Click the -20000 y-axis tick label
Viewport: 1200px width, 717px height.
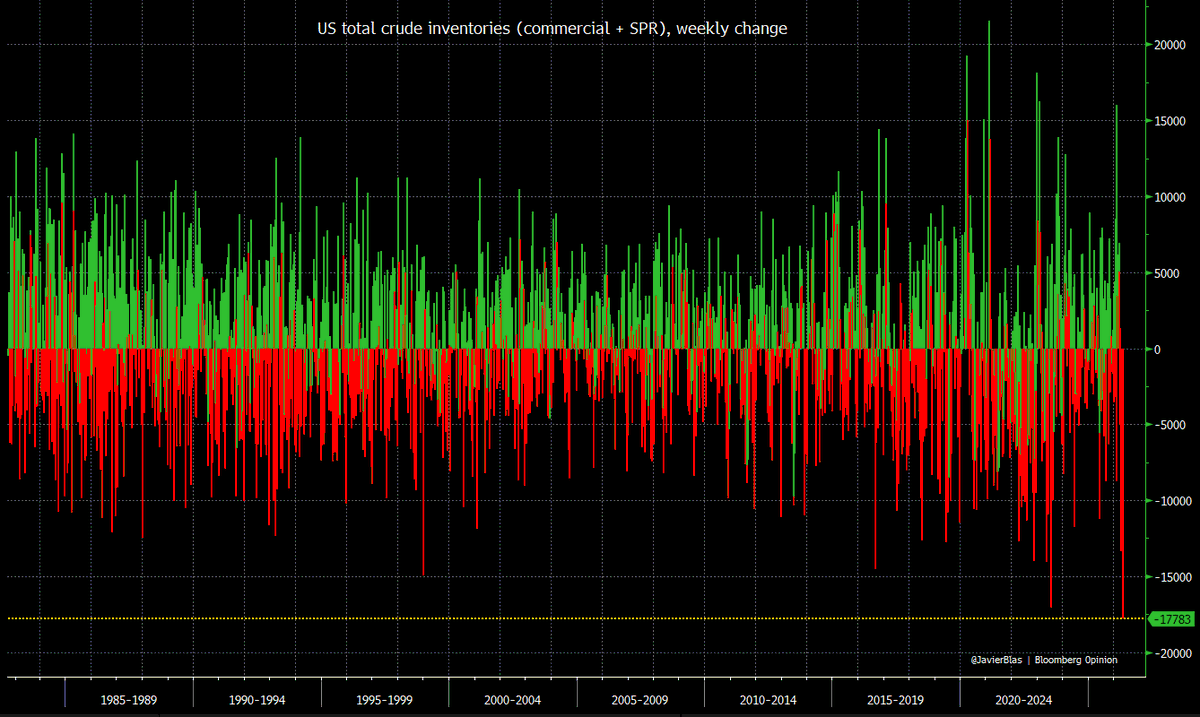pos(1171,653)
